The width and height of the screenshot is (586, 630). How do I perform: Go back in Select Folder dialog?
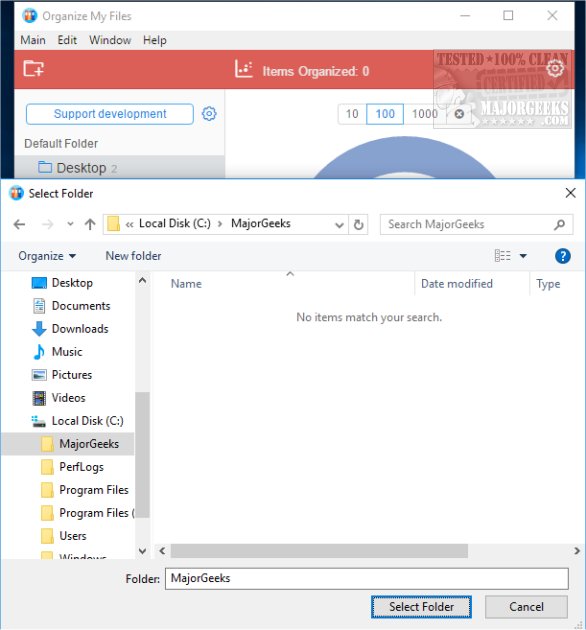pos(19,224)
